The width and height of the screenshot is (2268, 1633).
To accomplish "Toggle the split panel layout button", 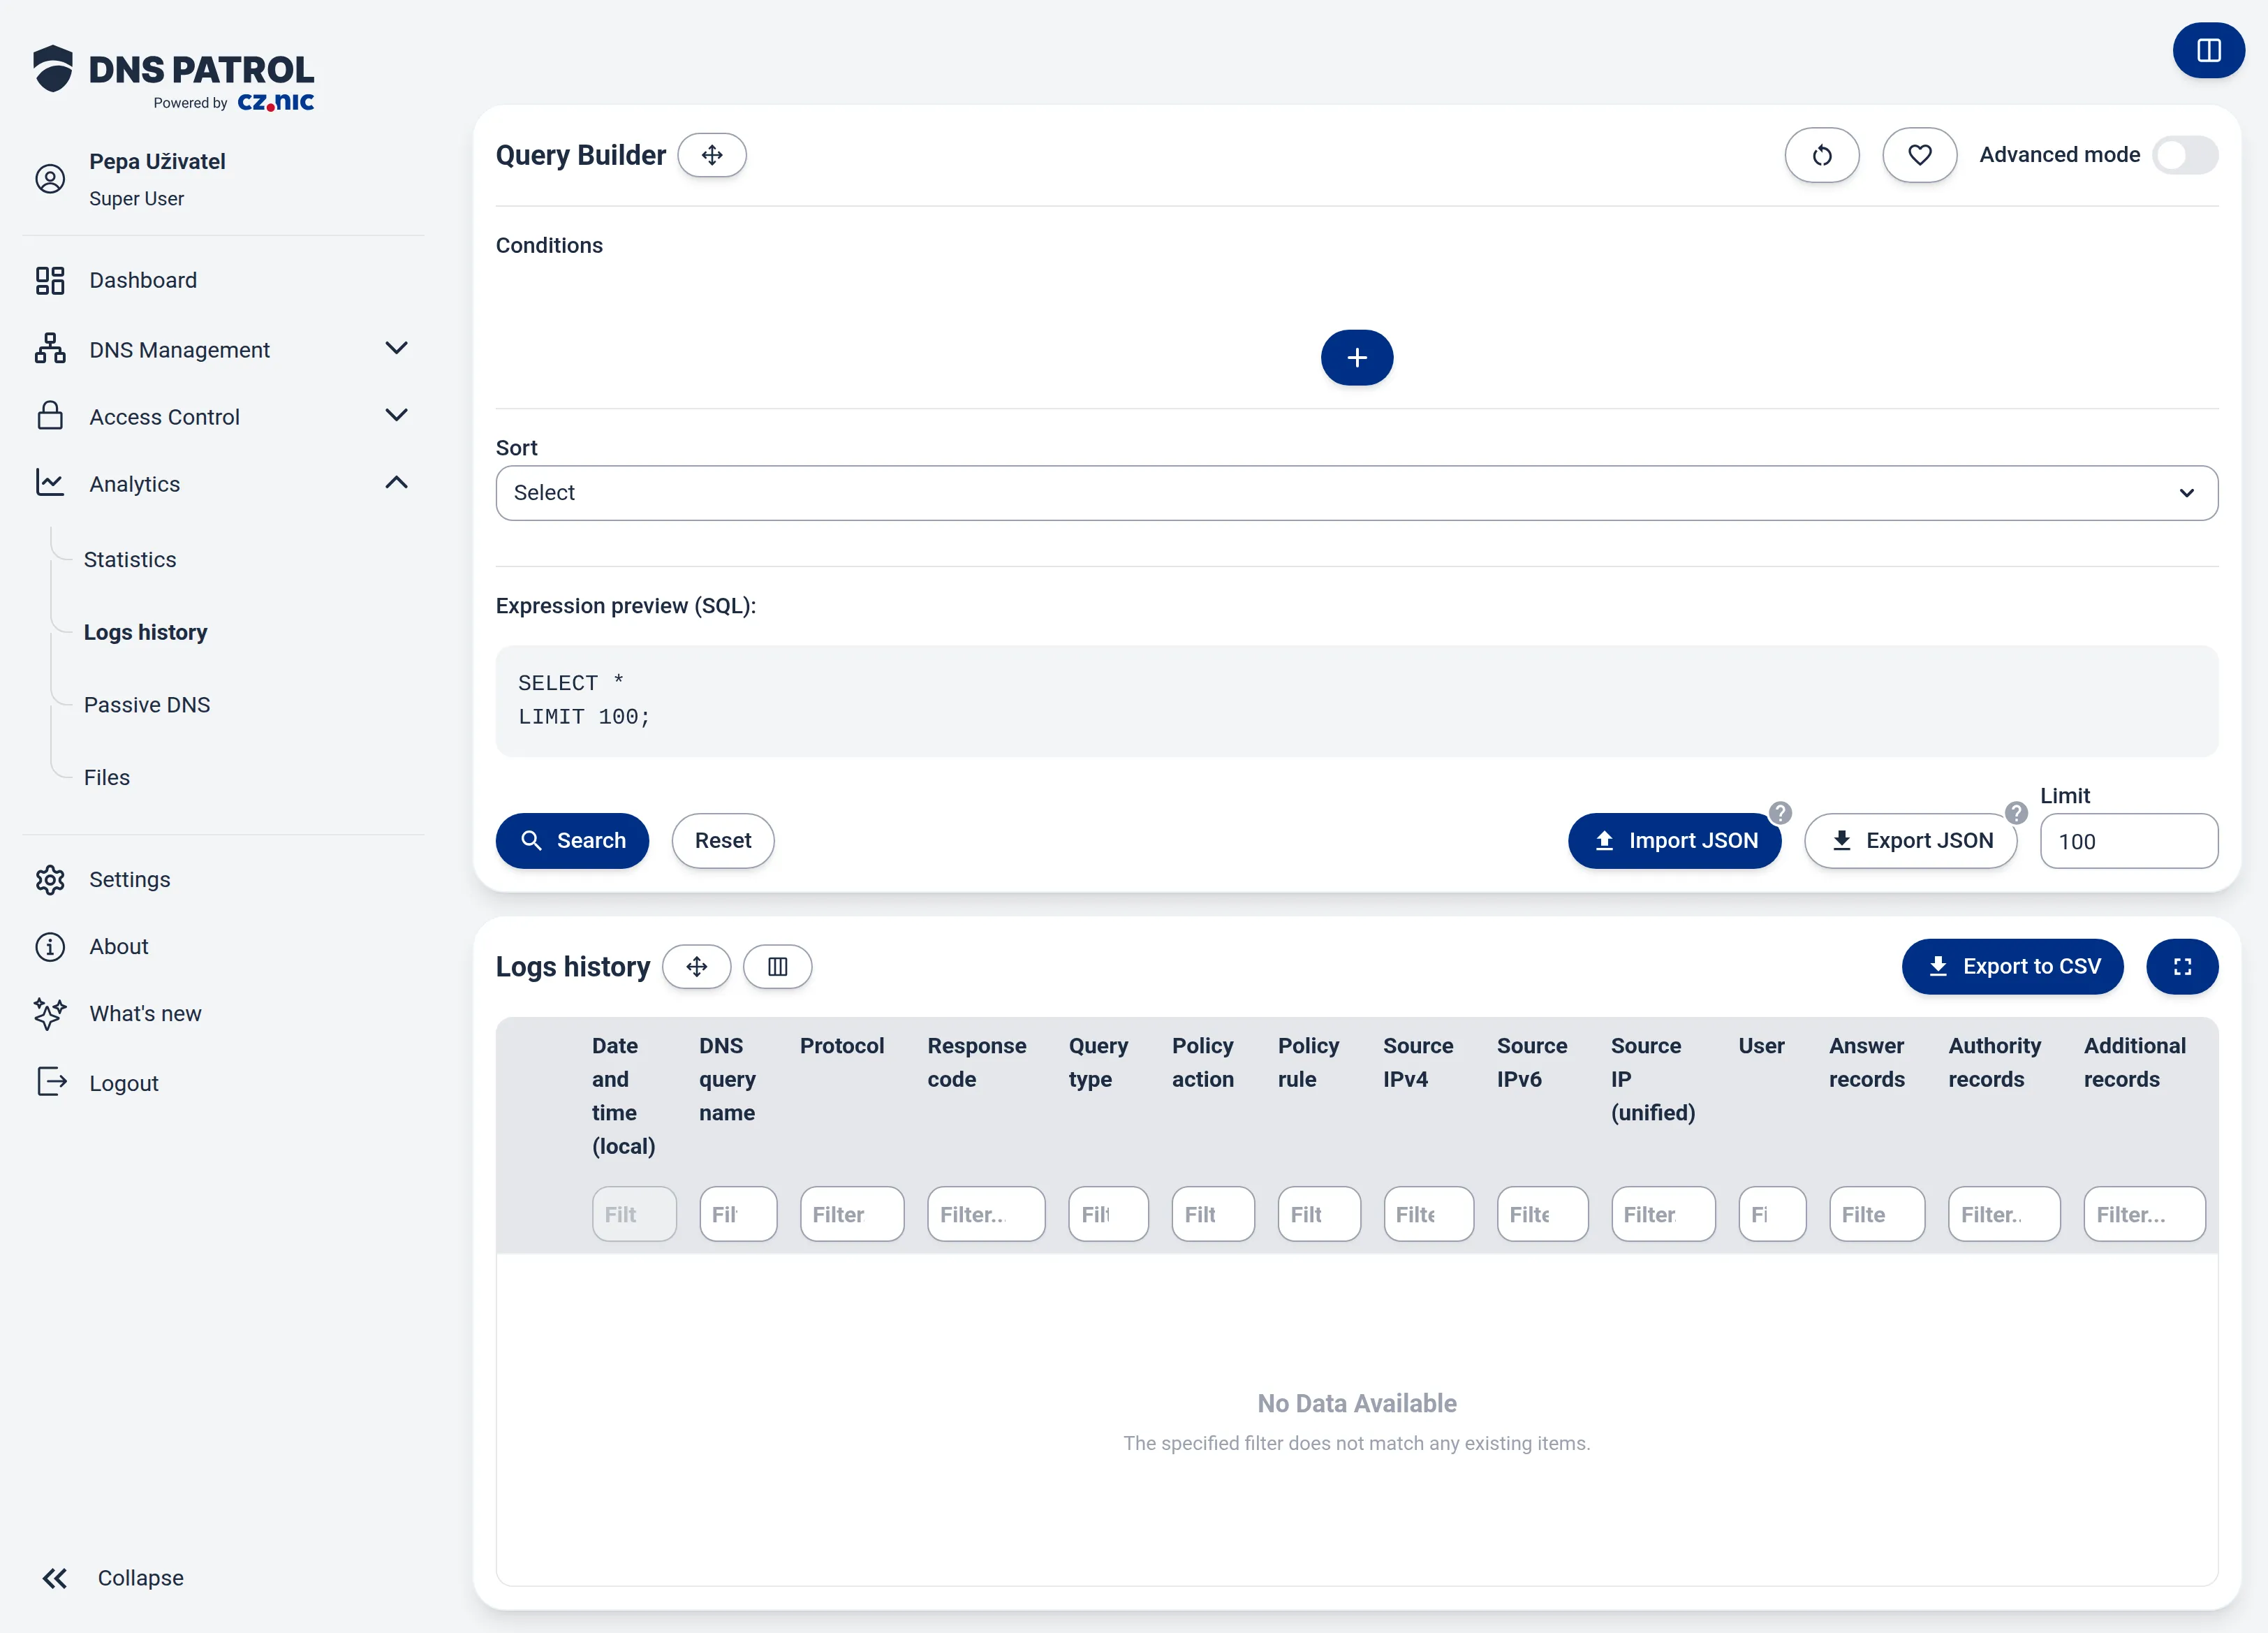I will pos(2208,50).
